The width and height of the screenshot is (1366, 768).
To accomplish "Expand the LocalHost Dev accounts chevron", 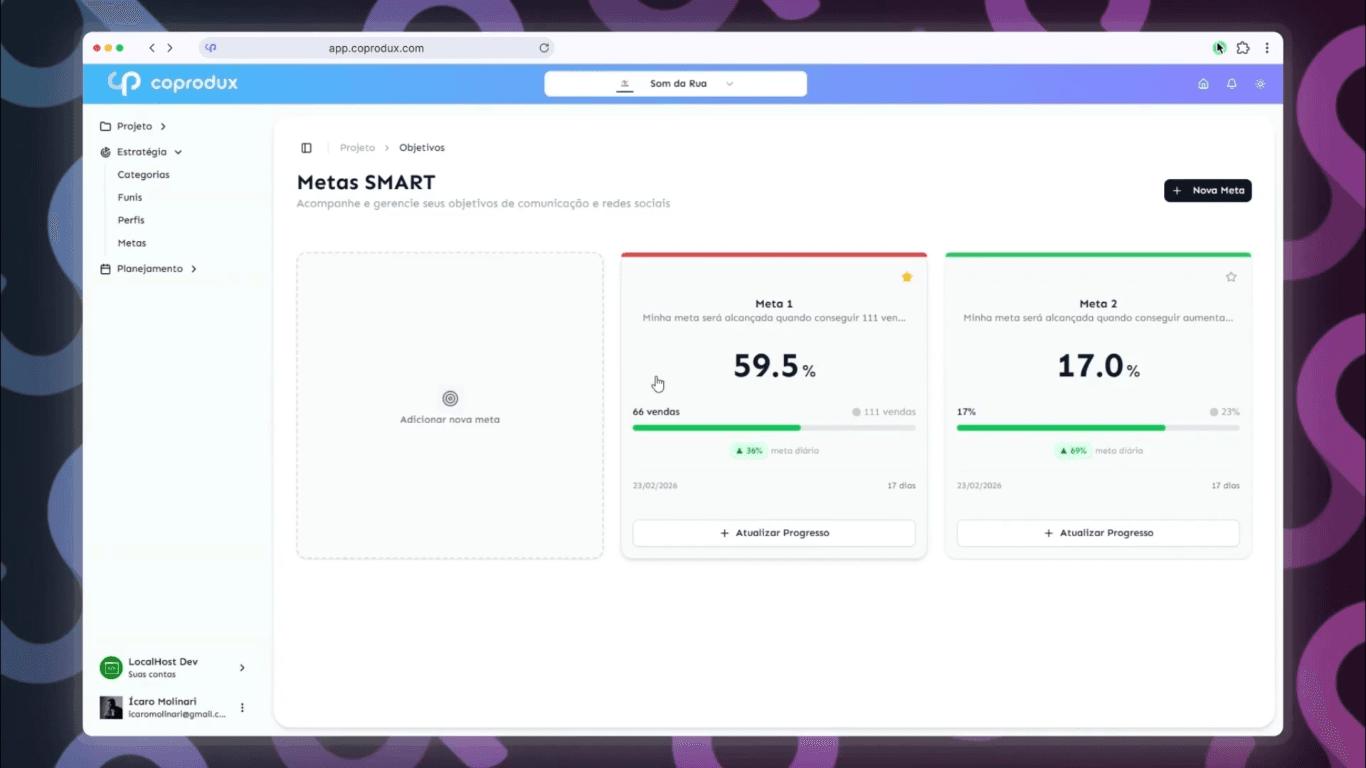I will tap(242, 668).
